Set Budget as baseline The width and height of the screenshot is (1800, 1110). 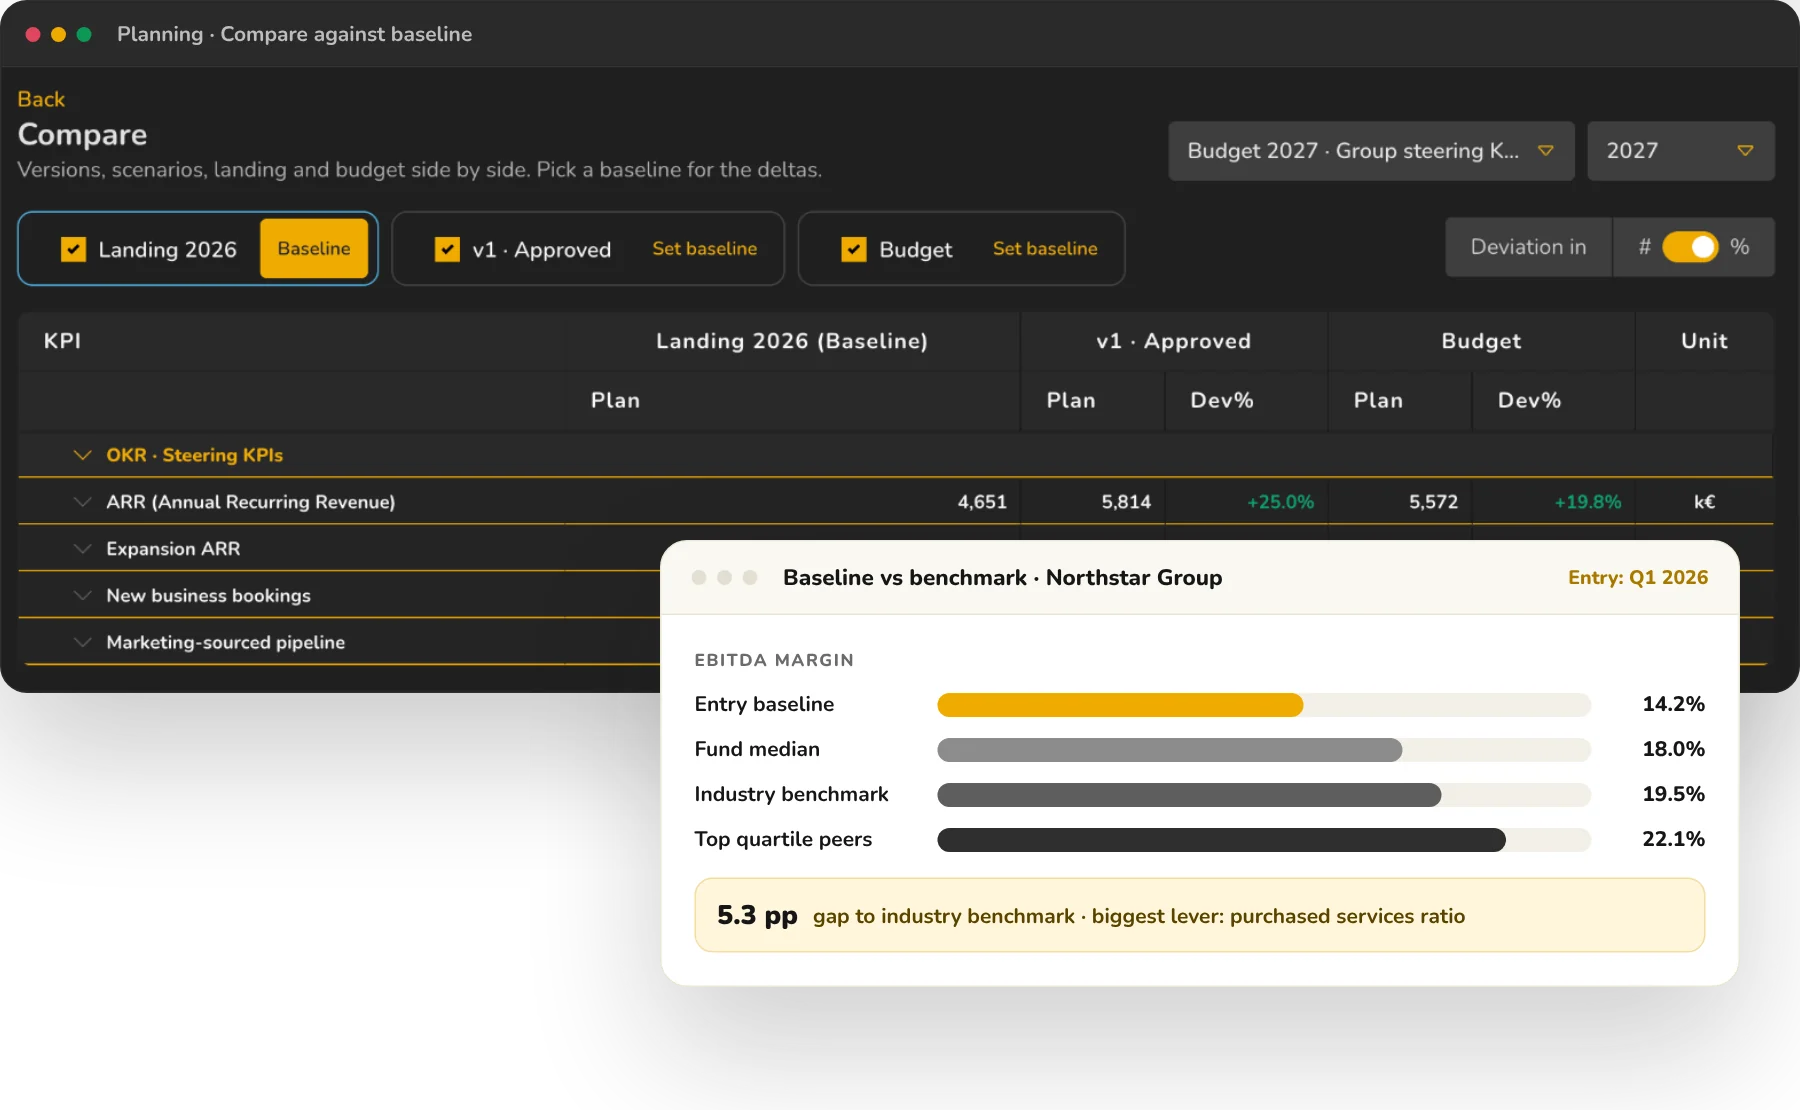coord(1045,249)
